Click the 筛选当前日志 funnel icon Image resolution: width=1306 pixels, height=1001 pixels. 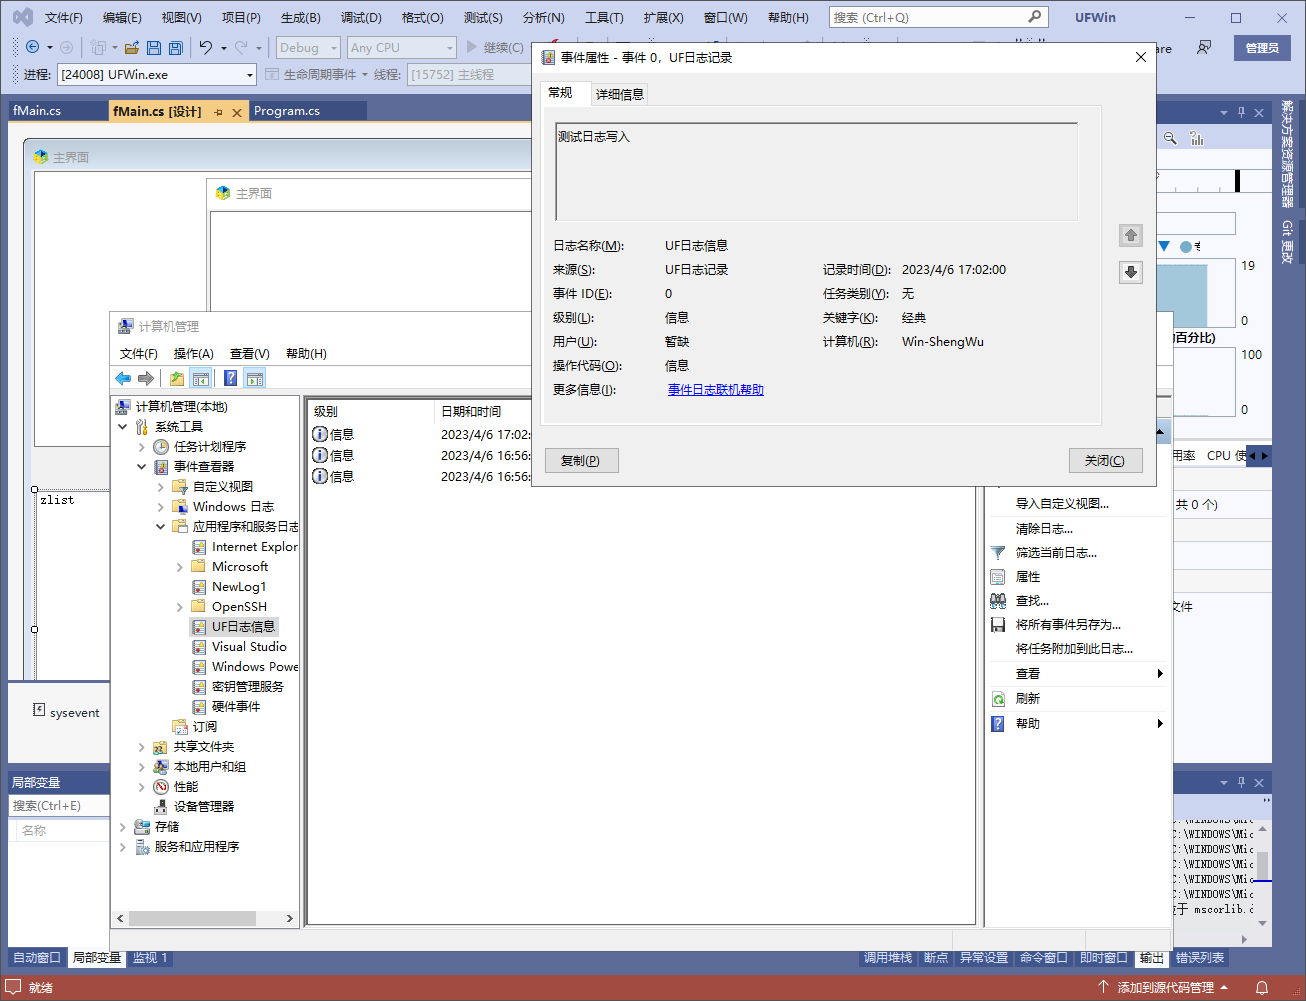click(998, 552)
